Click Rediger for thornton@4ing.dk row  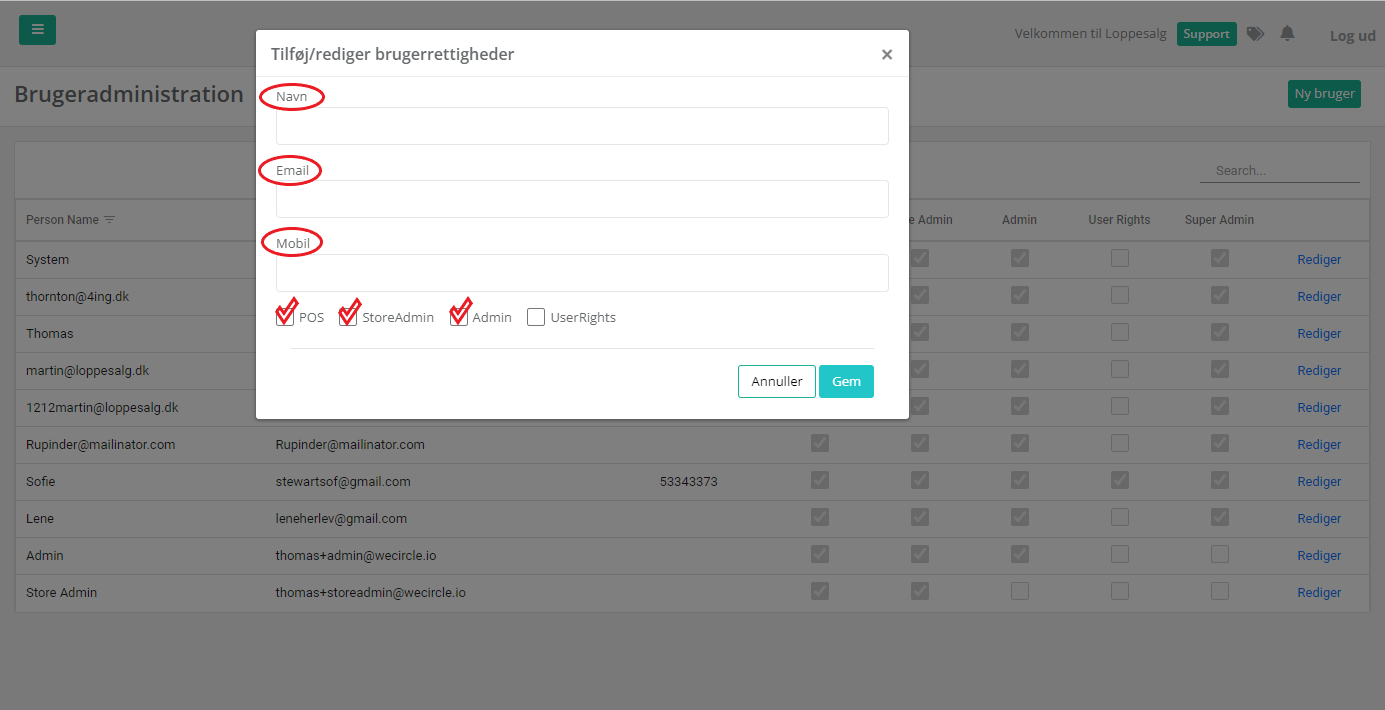(1319, 296)
